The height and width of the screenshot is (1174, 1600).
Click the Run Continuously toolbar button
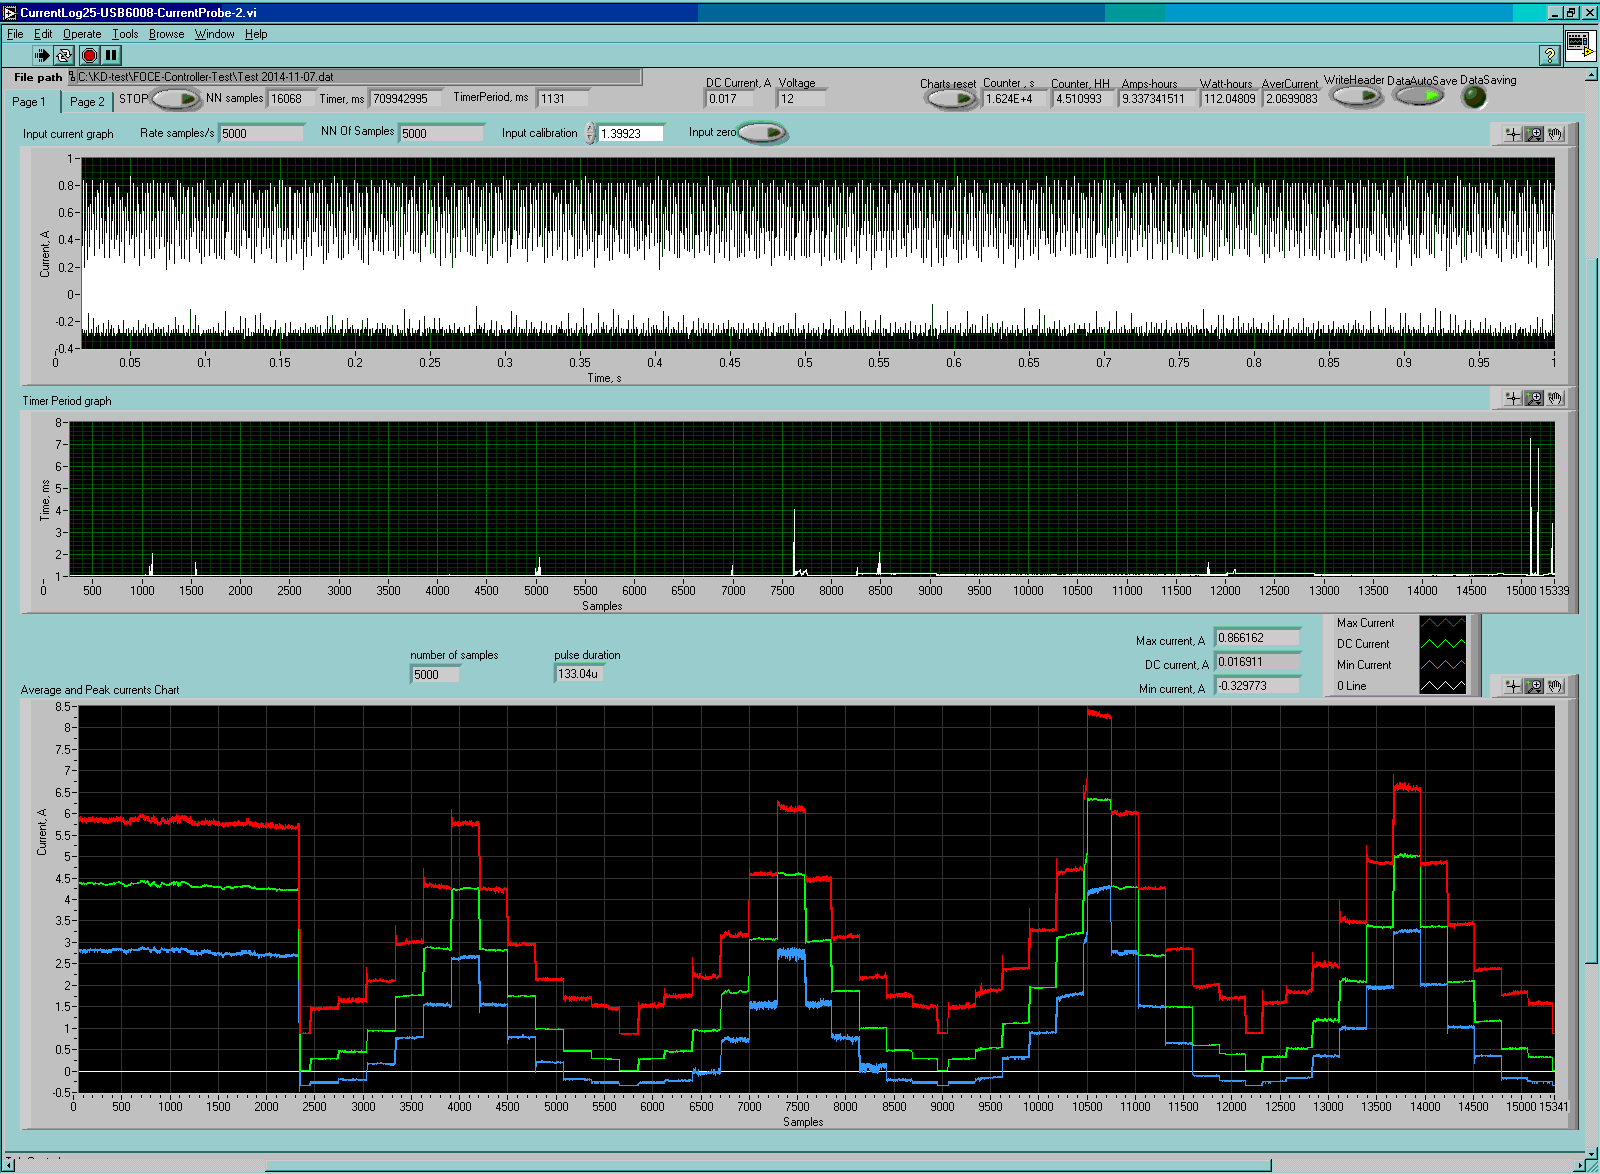point(64,56)
